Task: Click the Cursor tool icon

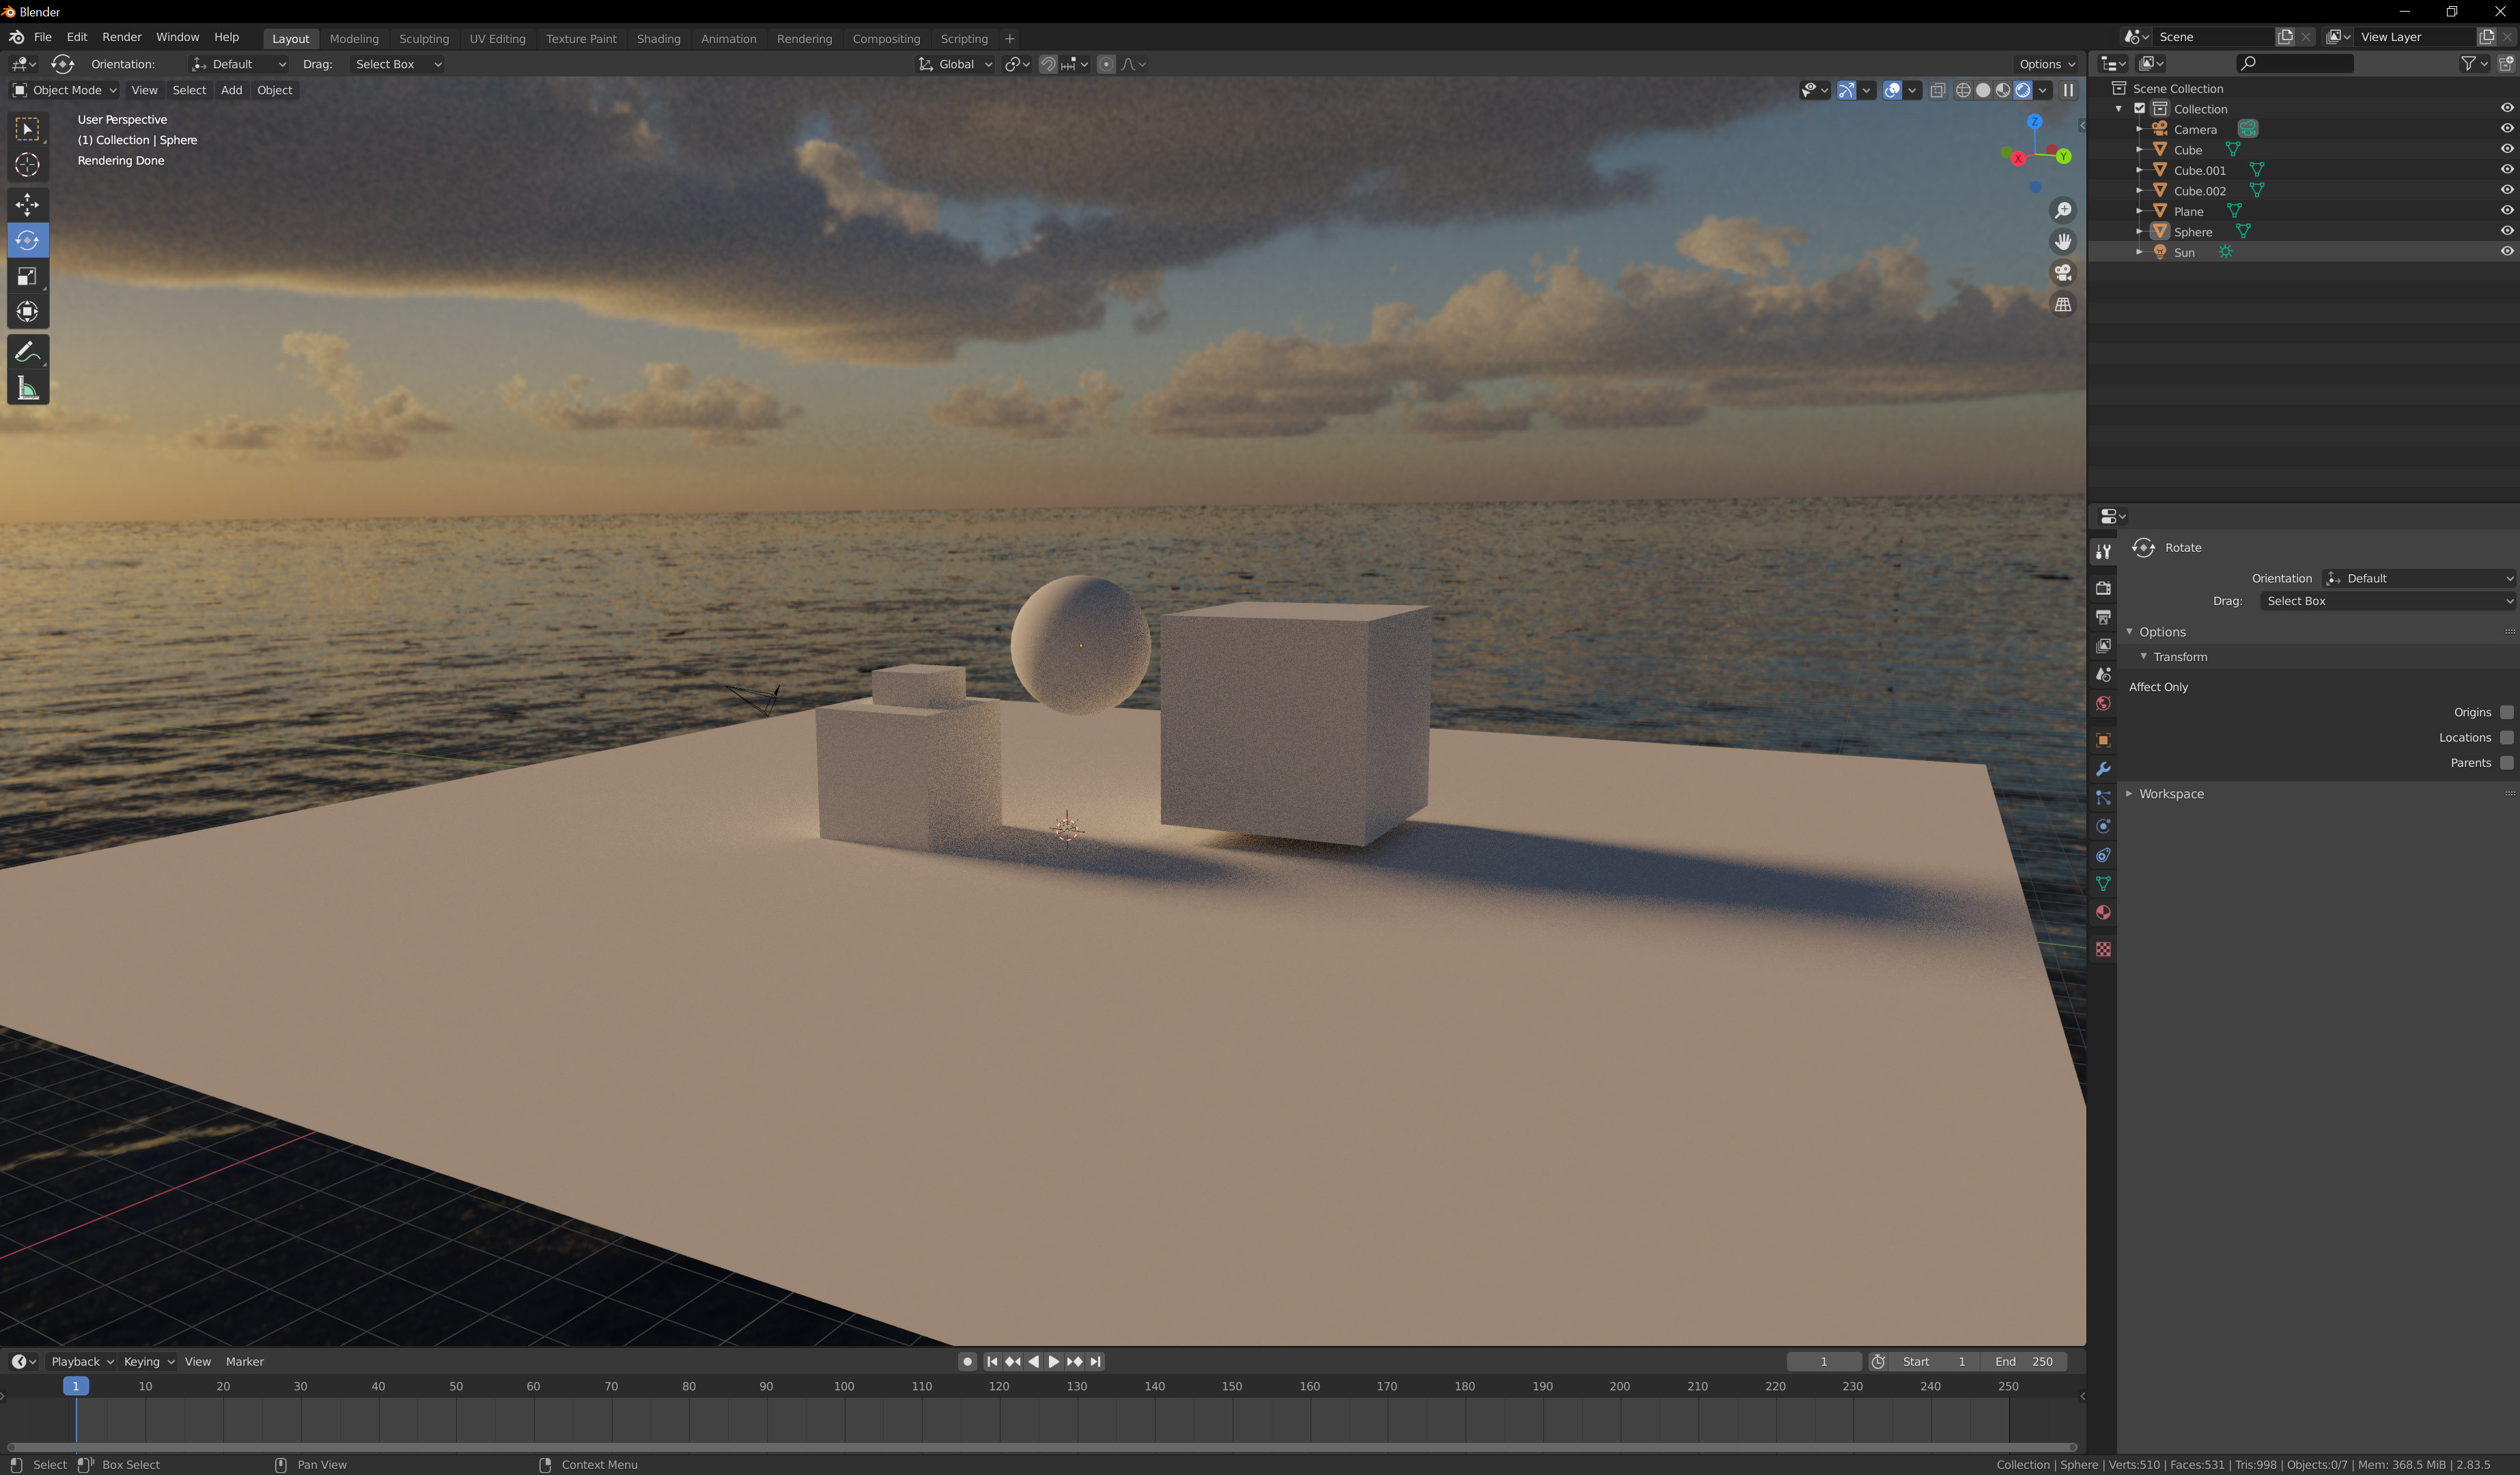Action: pos(27,165)
